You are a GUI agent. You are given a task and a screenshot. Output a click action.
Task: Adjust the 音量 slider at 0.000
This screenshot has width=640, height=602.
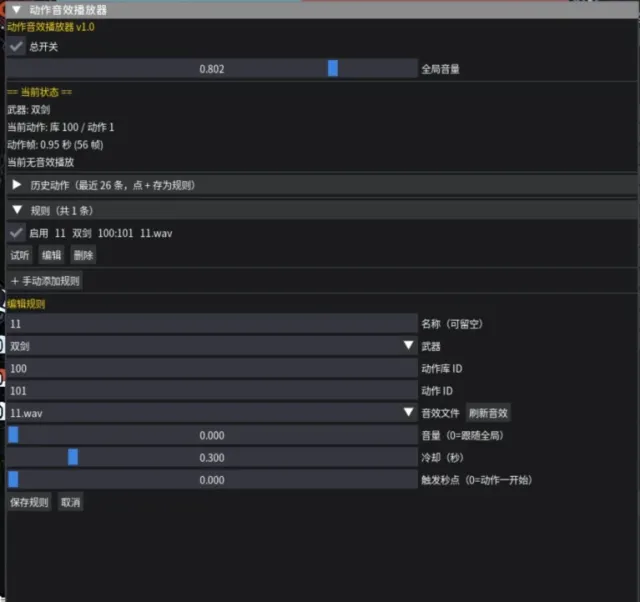pos(212,435)
